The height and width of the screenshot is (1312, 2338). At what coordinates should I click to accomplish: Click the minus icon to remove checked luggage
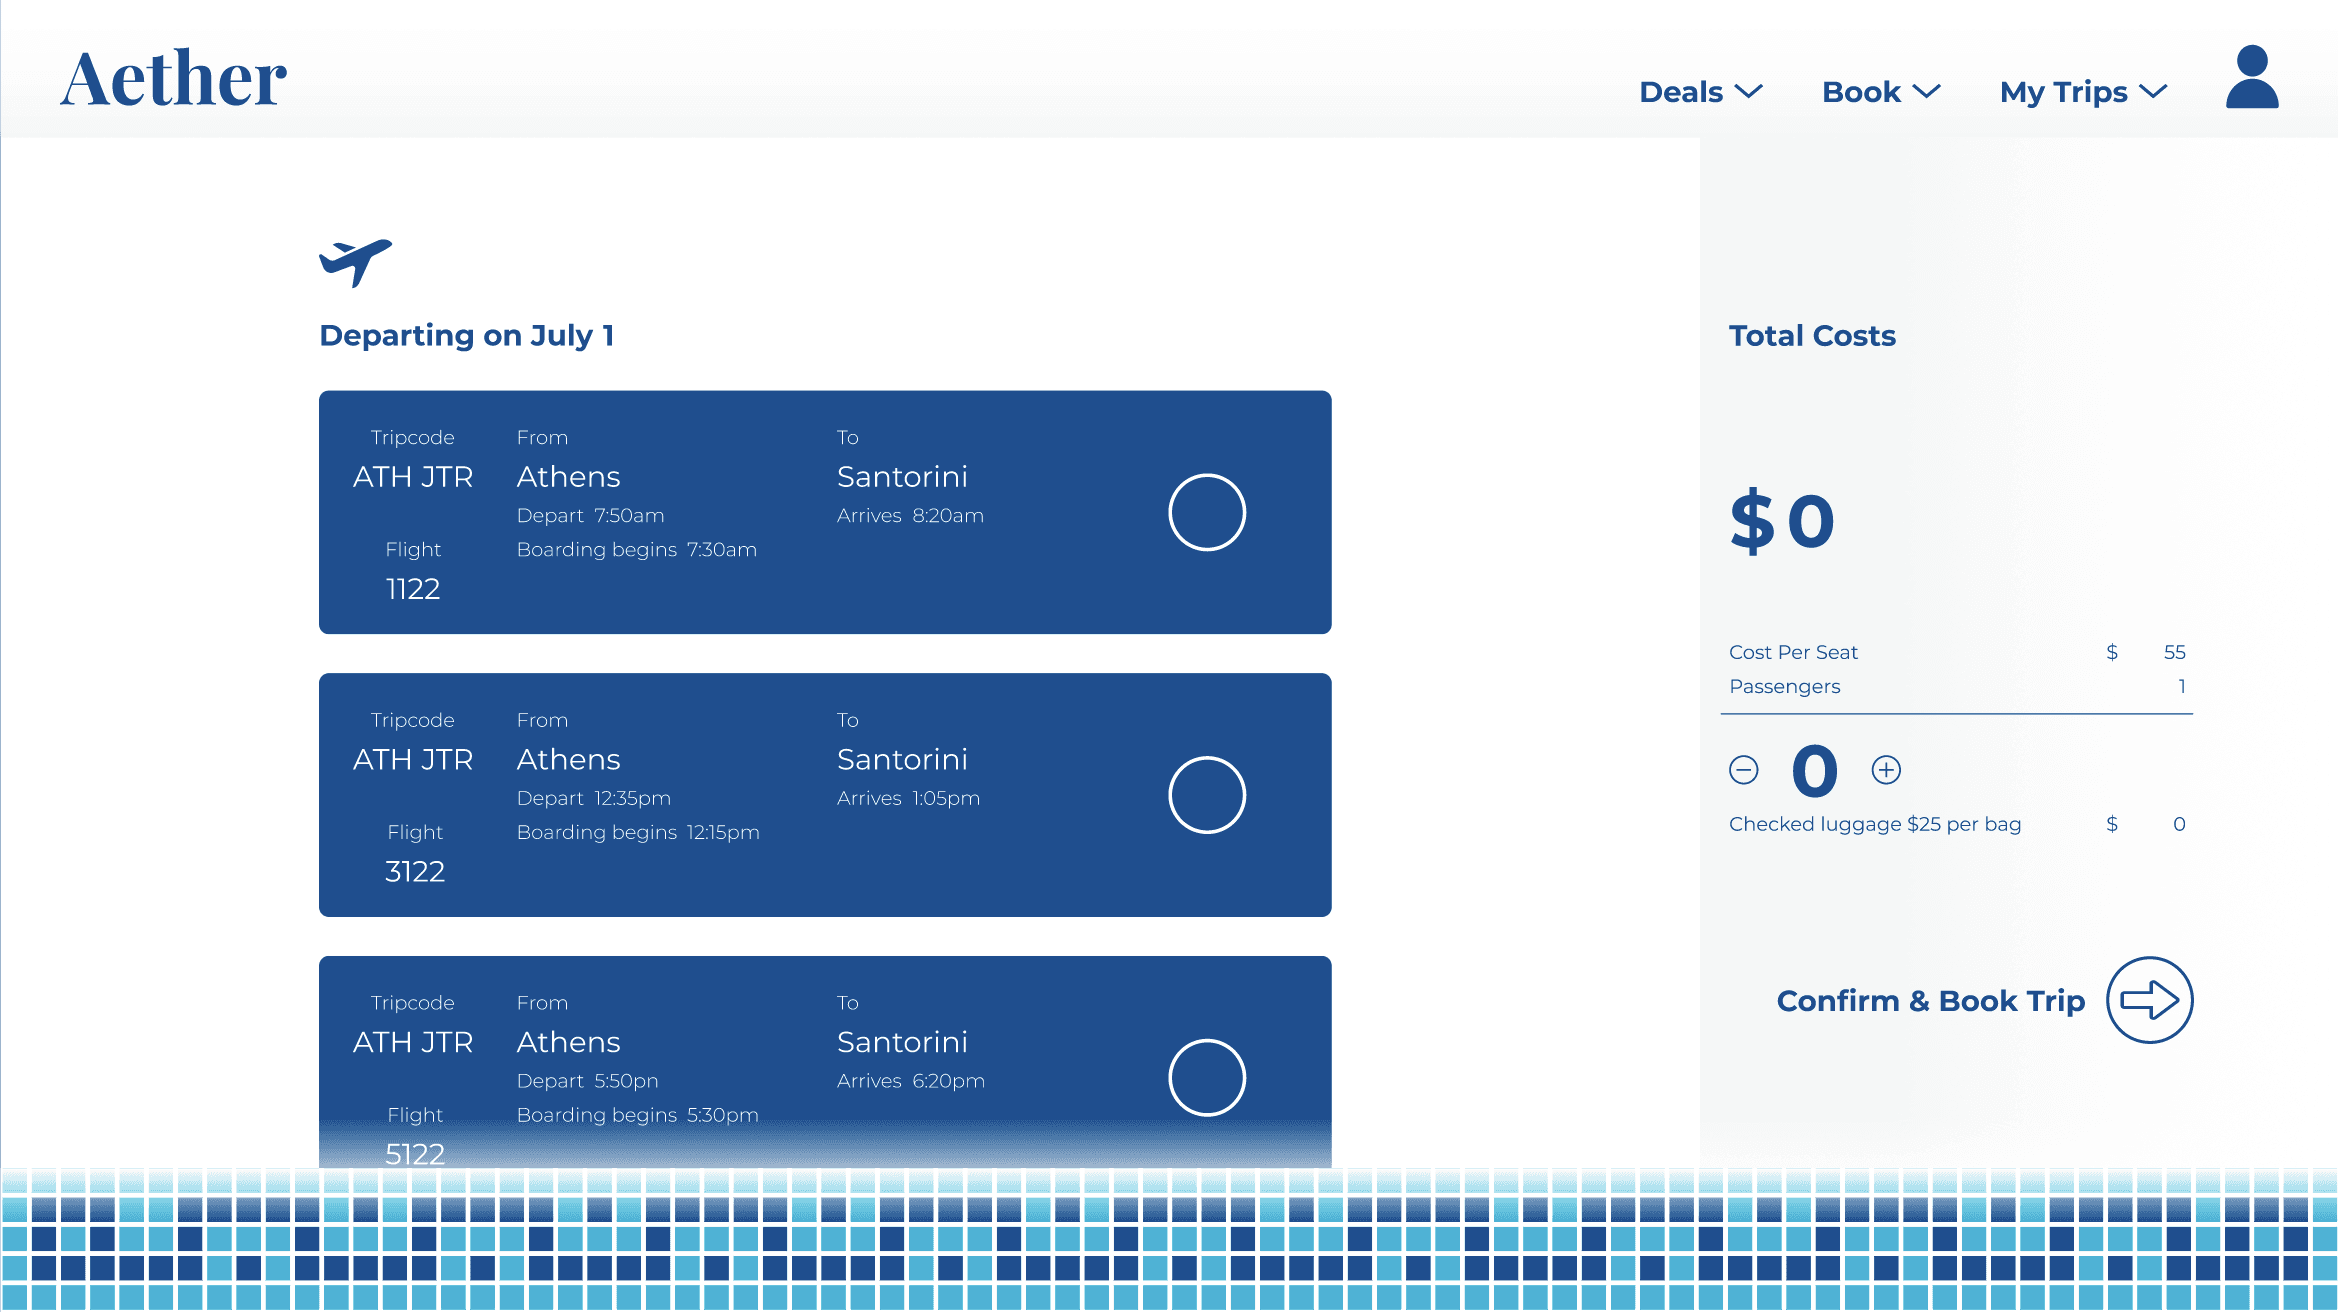1743,770
